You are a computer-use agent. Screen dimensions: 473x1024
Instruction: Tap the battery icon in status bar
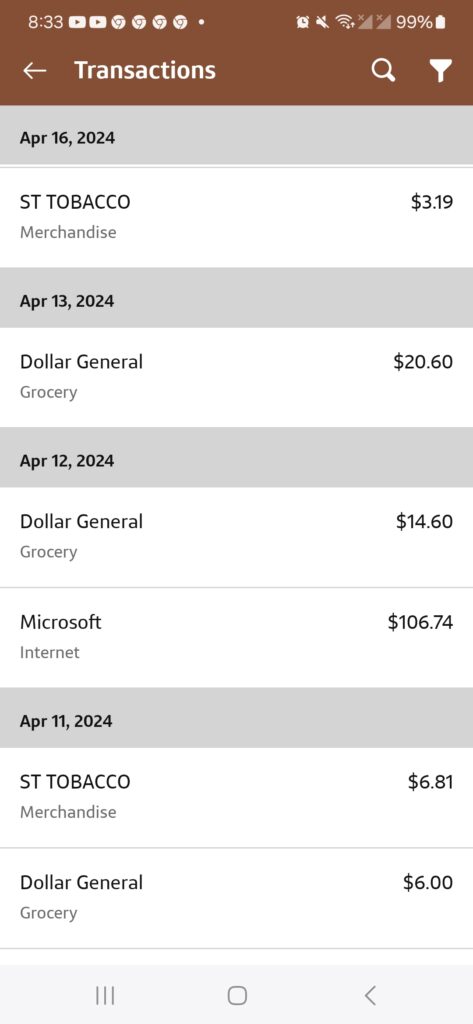(x=440, y=22)
